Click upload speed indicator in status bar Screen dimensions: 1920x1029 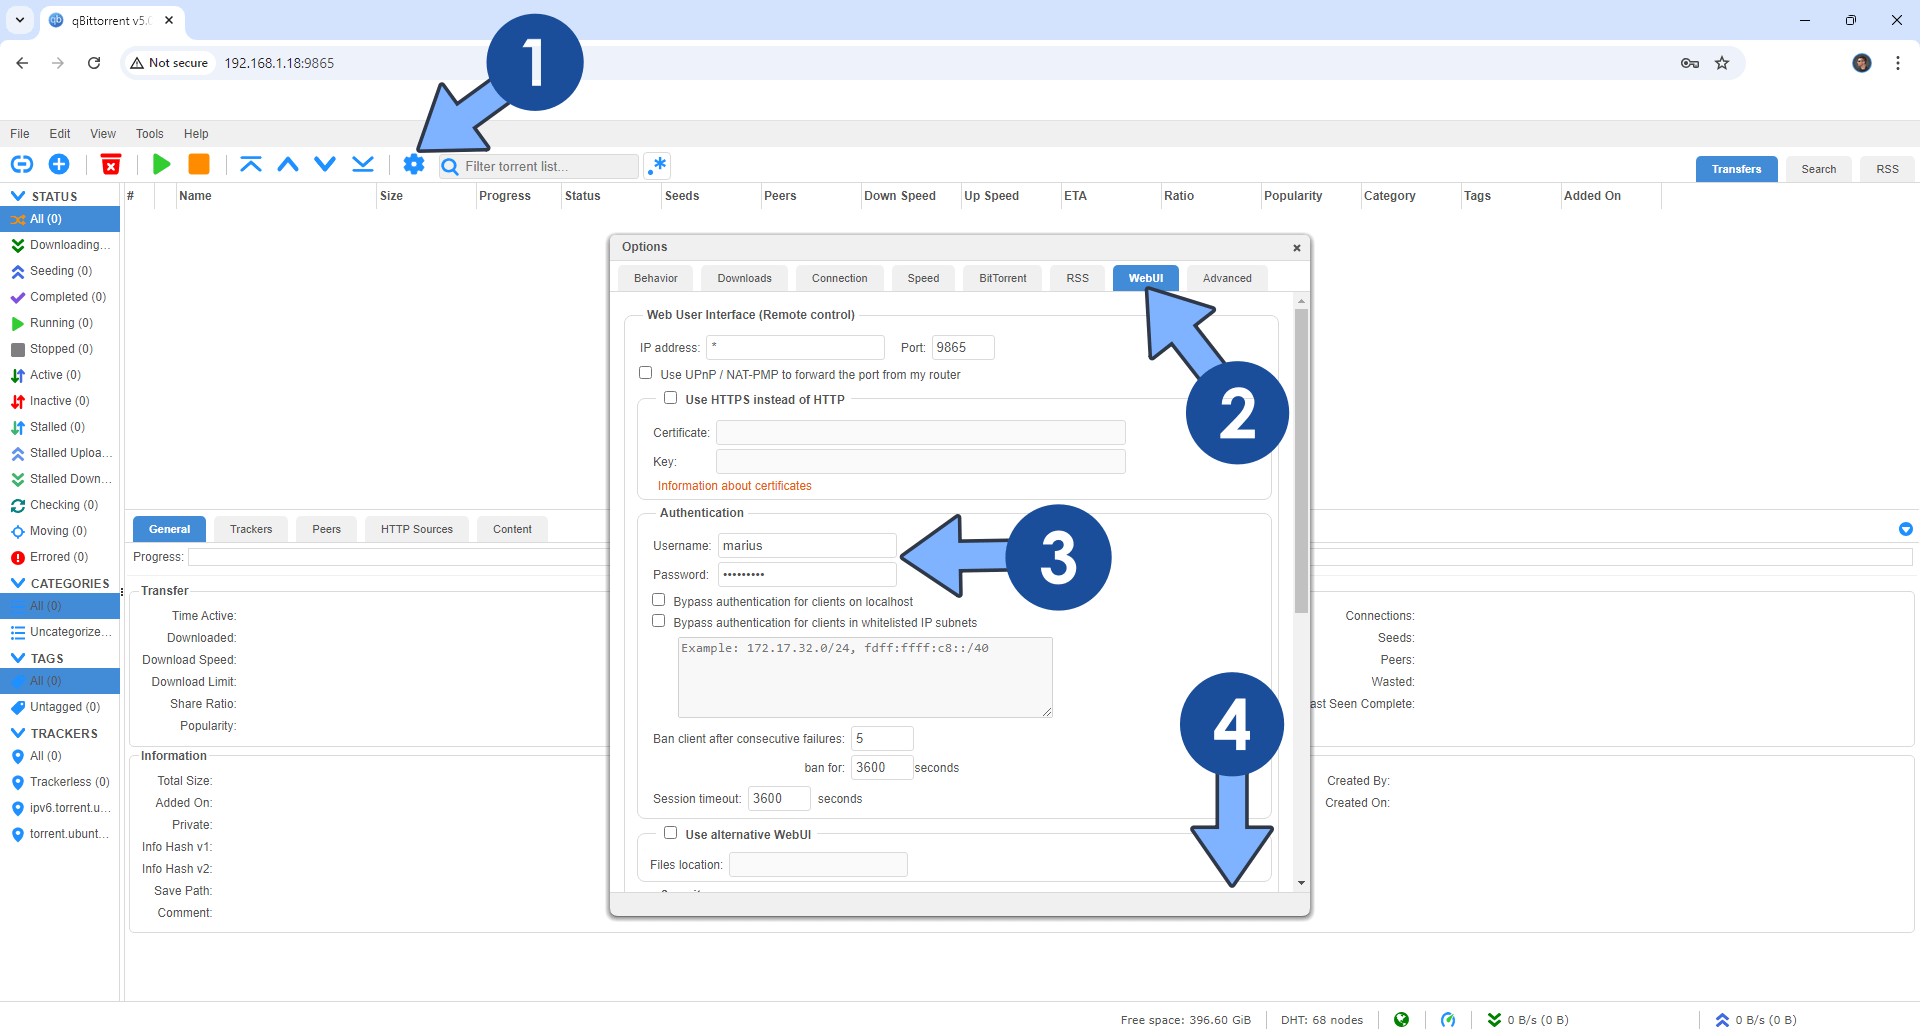point(1756,1020)
